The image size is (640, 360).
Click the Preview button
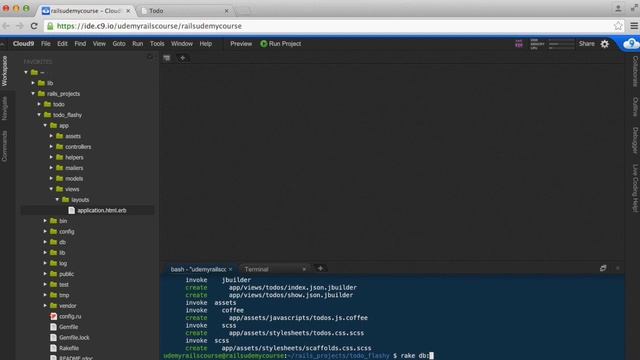[241, 44]
